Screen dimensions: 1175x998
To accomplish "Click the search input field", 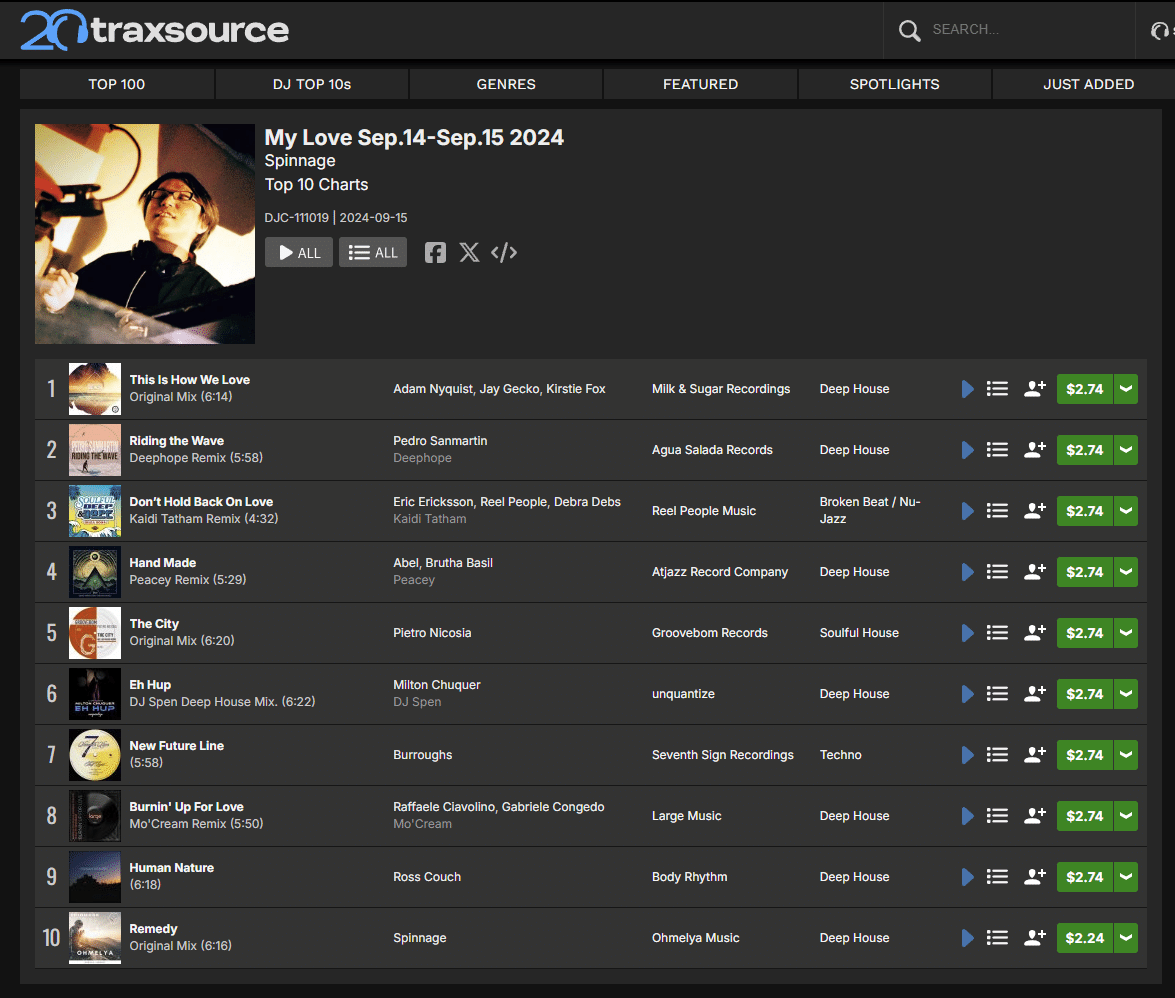I will pyautogui.click(x=1027, y=30).
